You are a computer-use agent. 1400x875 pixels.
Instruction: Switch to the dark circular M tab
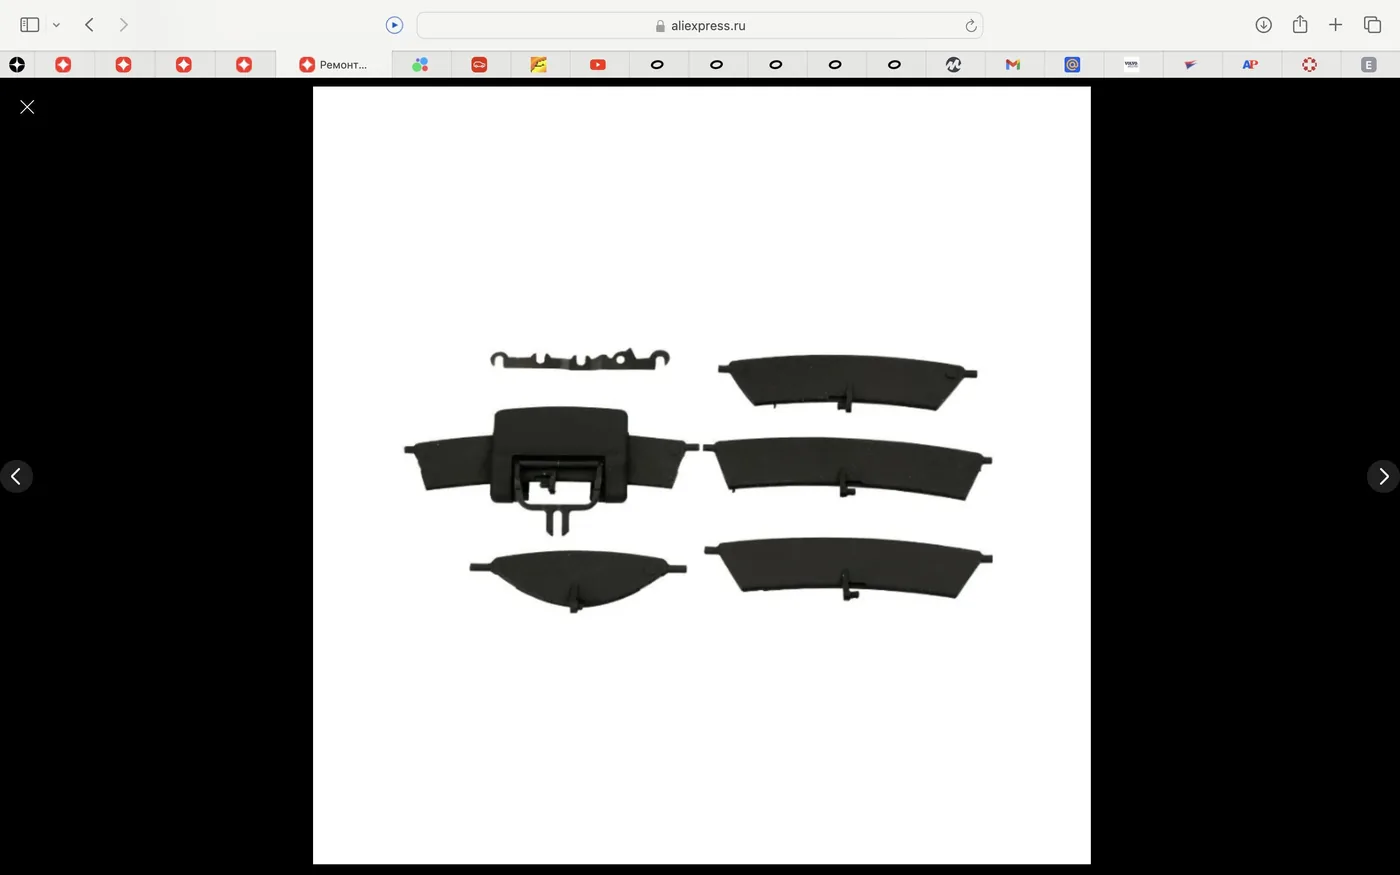tap(953, 65)
